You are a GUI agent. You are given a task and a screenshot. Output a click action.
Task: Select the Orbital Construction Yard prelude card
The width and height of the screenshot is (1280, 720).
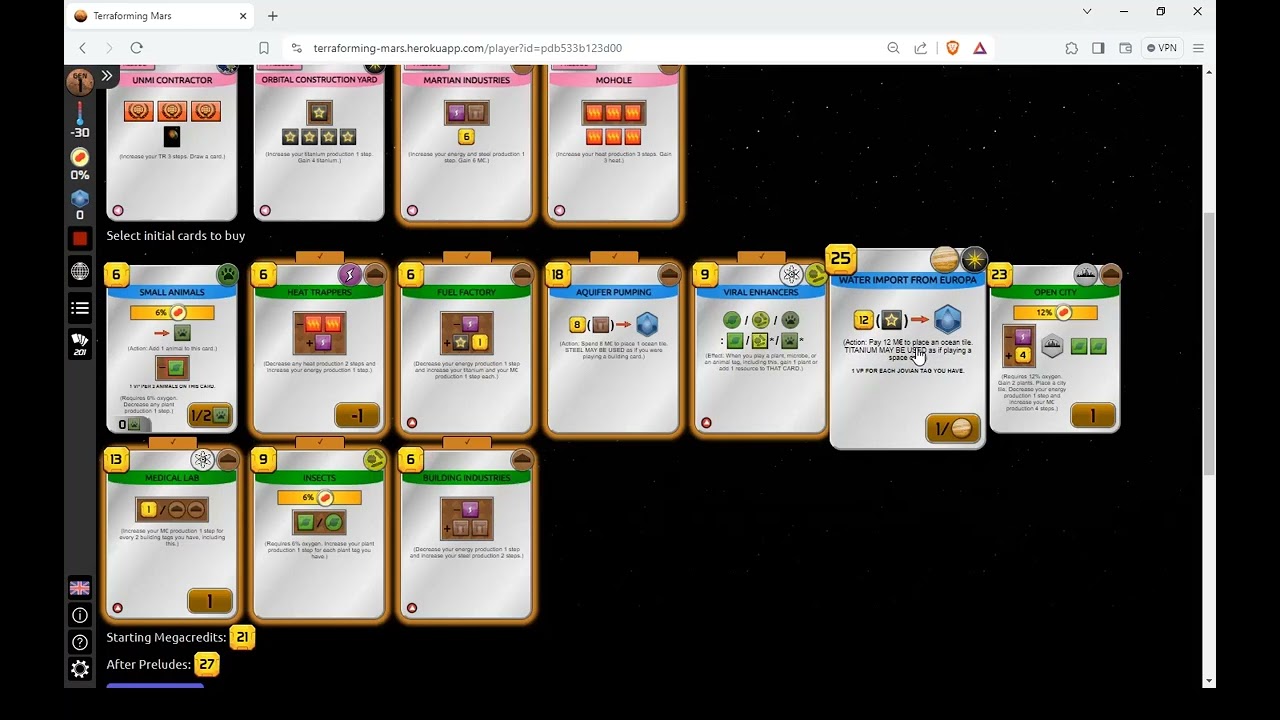[x=320, y=143]
